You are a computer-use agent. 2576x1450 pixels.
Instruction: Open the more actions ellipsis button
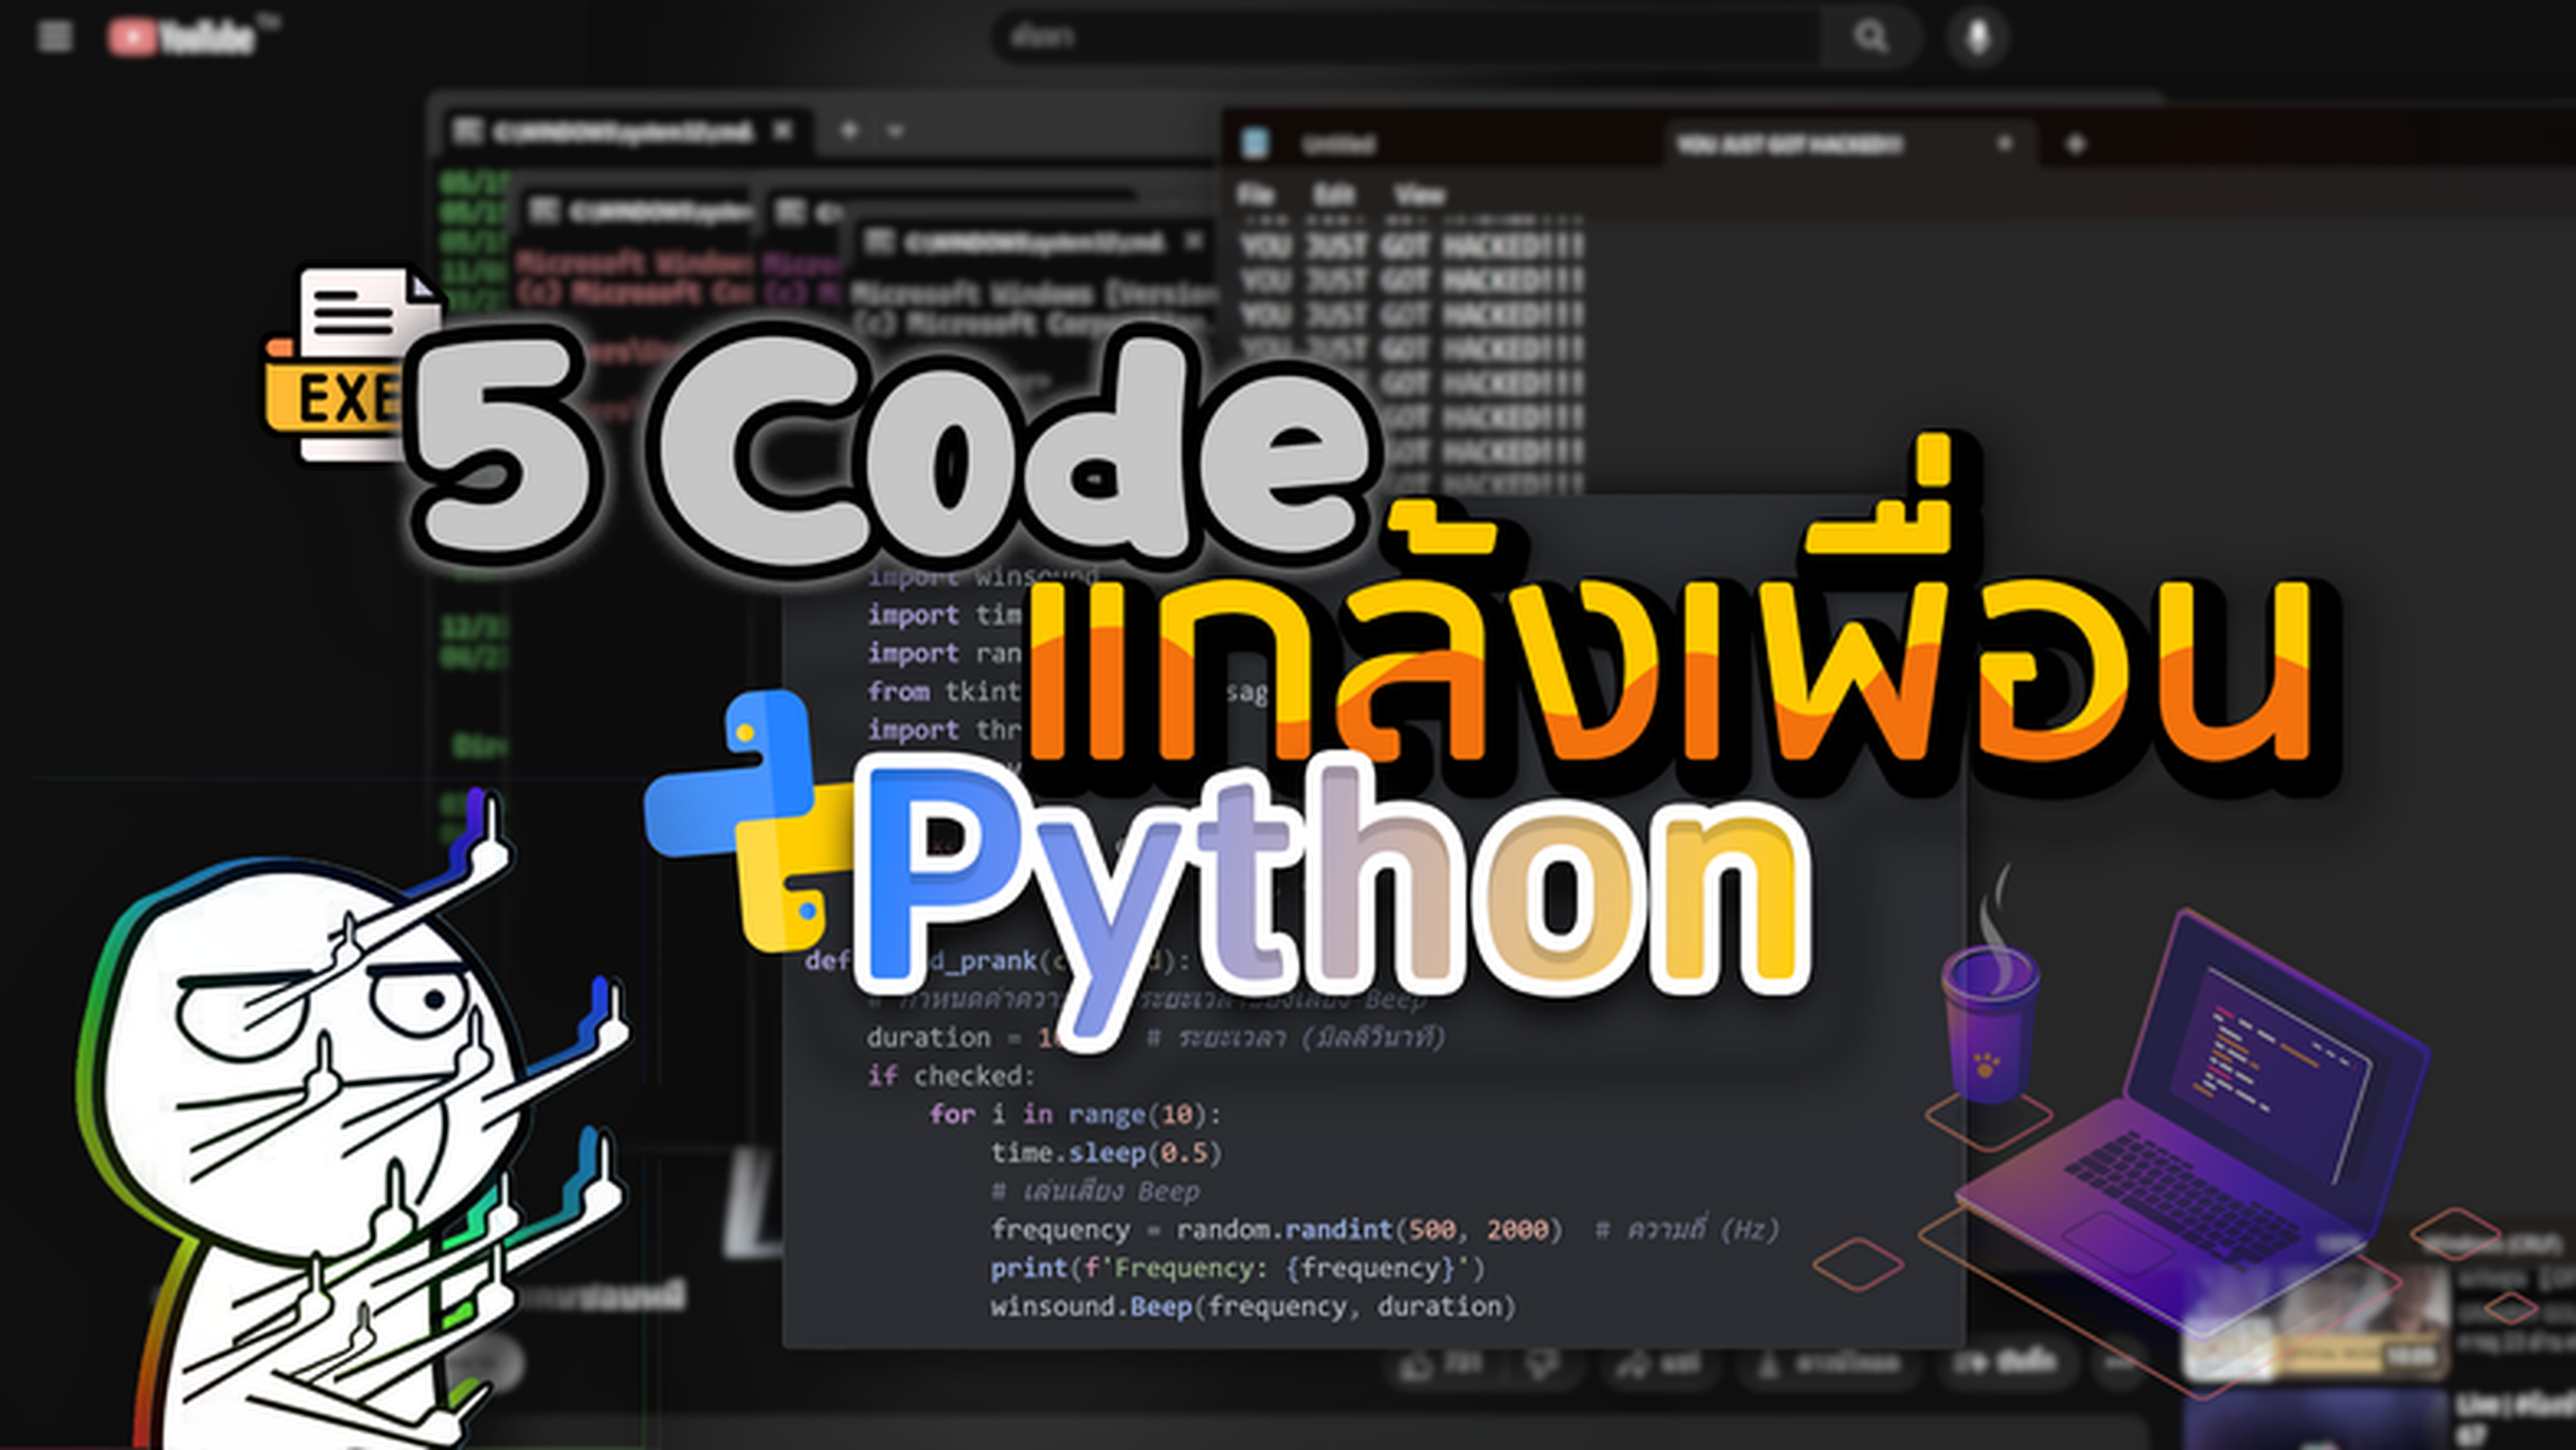click(2120, 1363)
